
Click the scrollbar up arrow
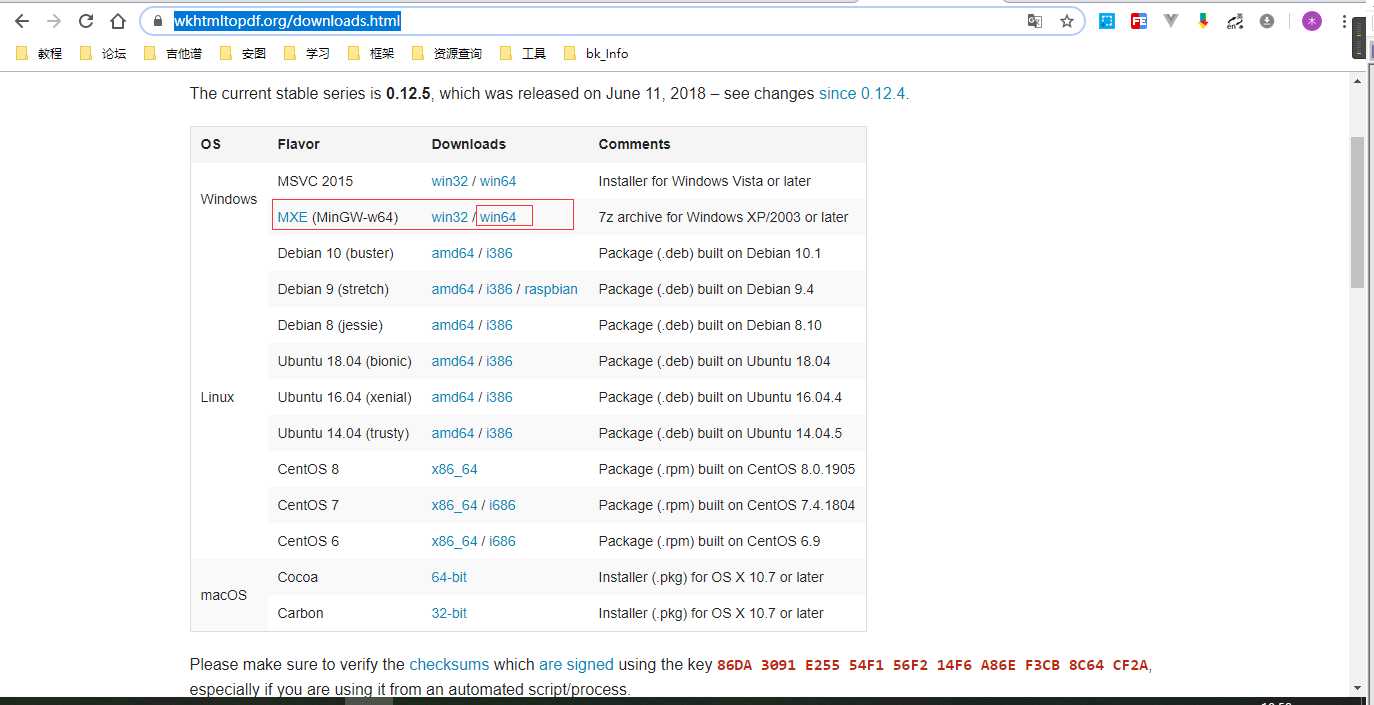click(x=1357, y=79)
